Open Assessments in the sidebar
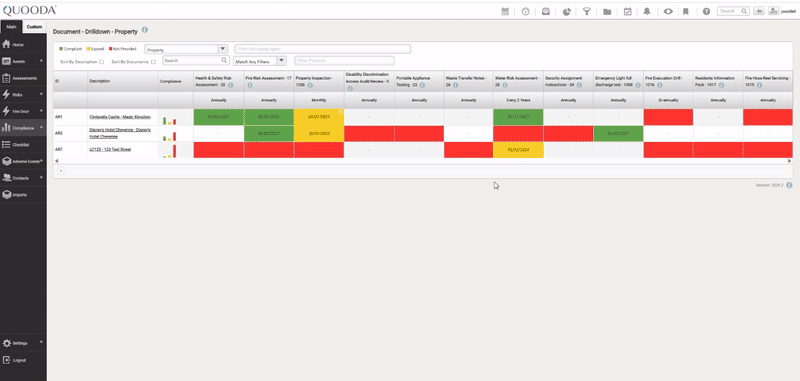The width and height of the screenshot is (800, 381). coord(23,78)
